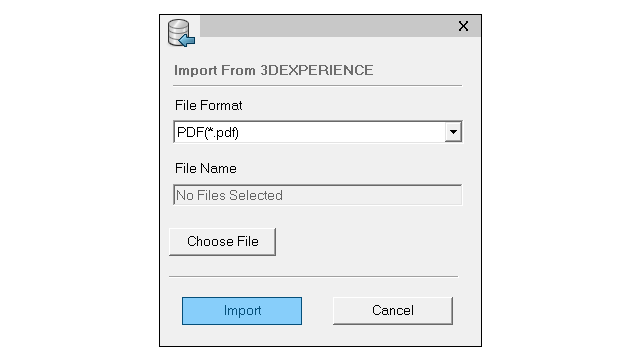
Task: Click the File Name label
Action: (x=206, y=169)
